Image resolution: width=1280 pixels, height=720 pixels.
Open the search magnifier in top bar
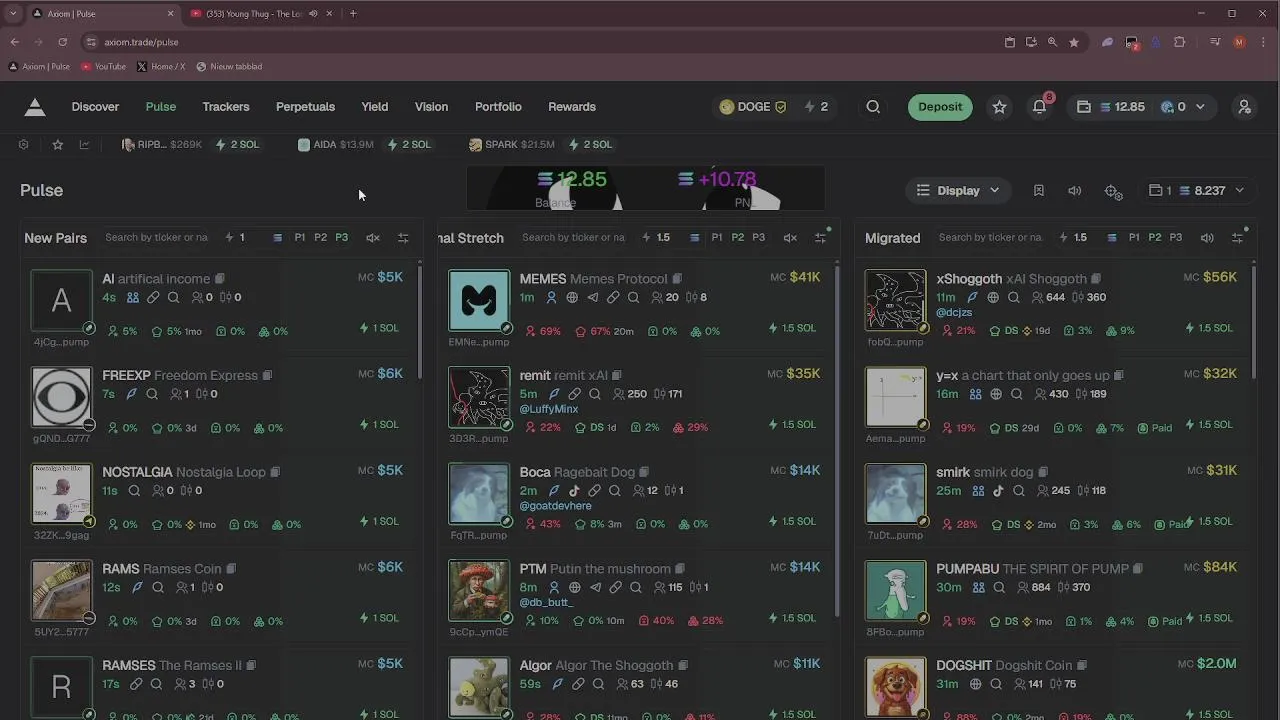coord(873,107)
